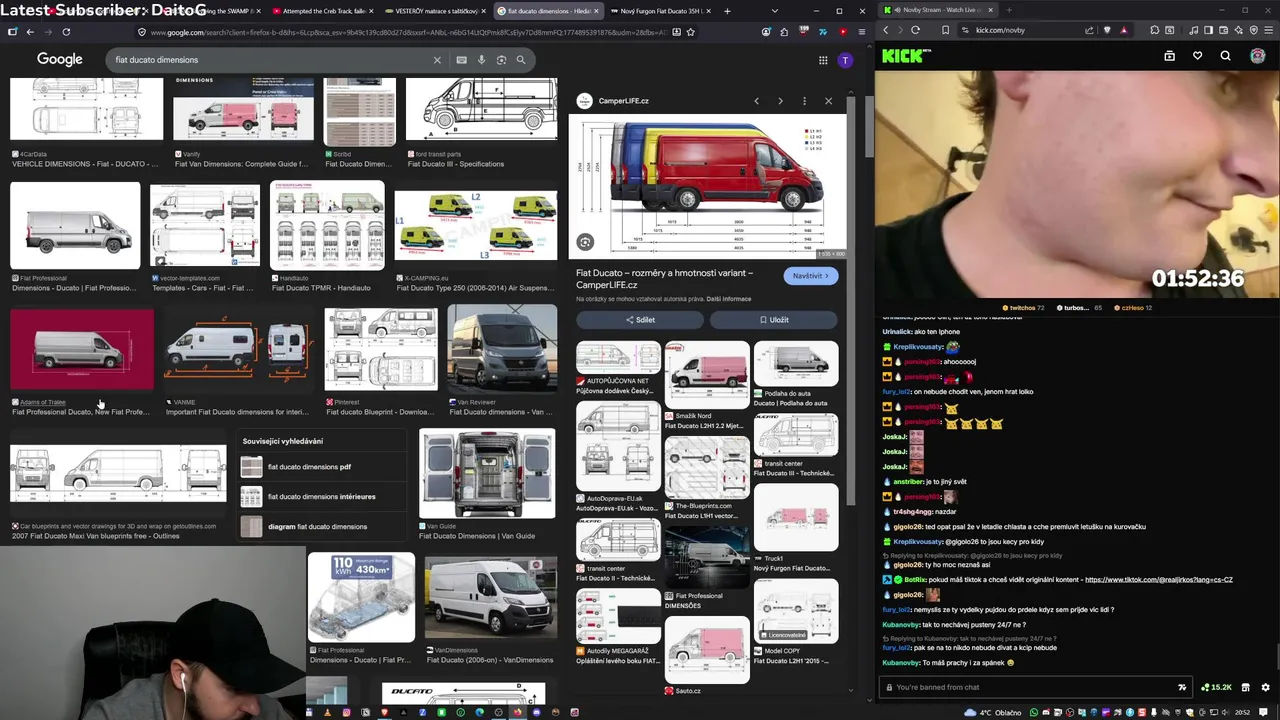
Task: Reload the Google search page
Action: tap(66, 32)
